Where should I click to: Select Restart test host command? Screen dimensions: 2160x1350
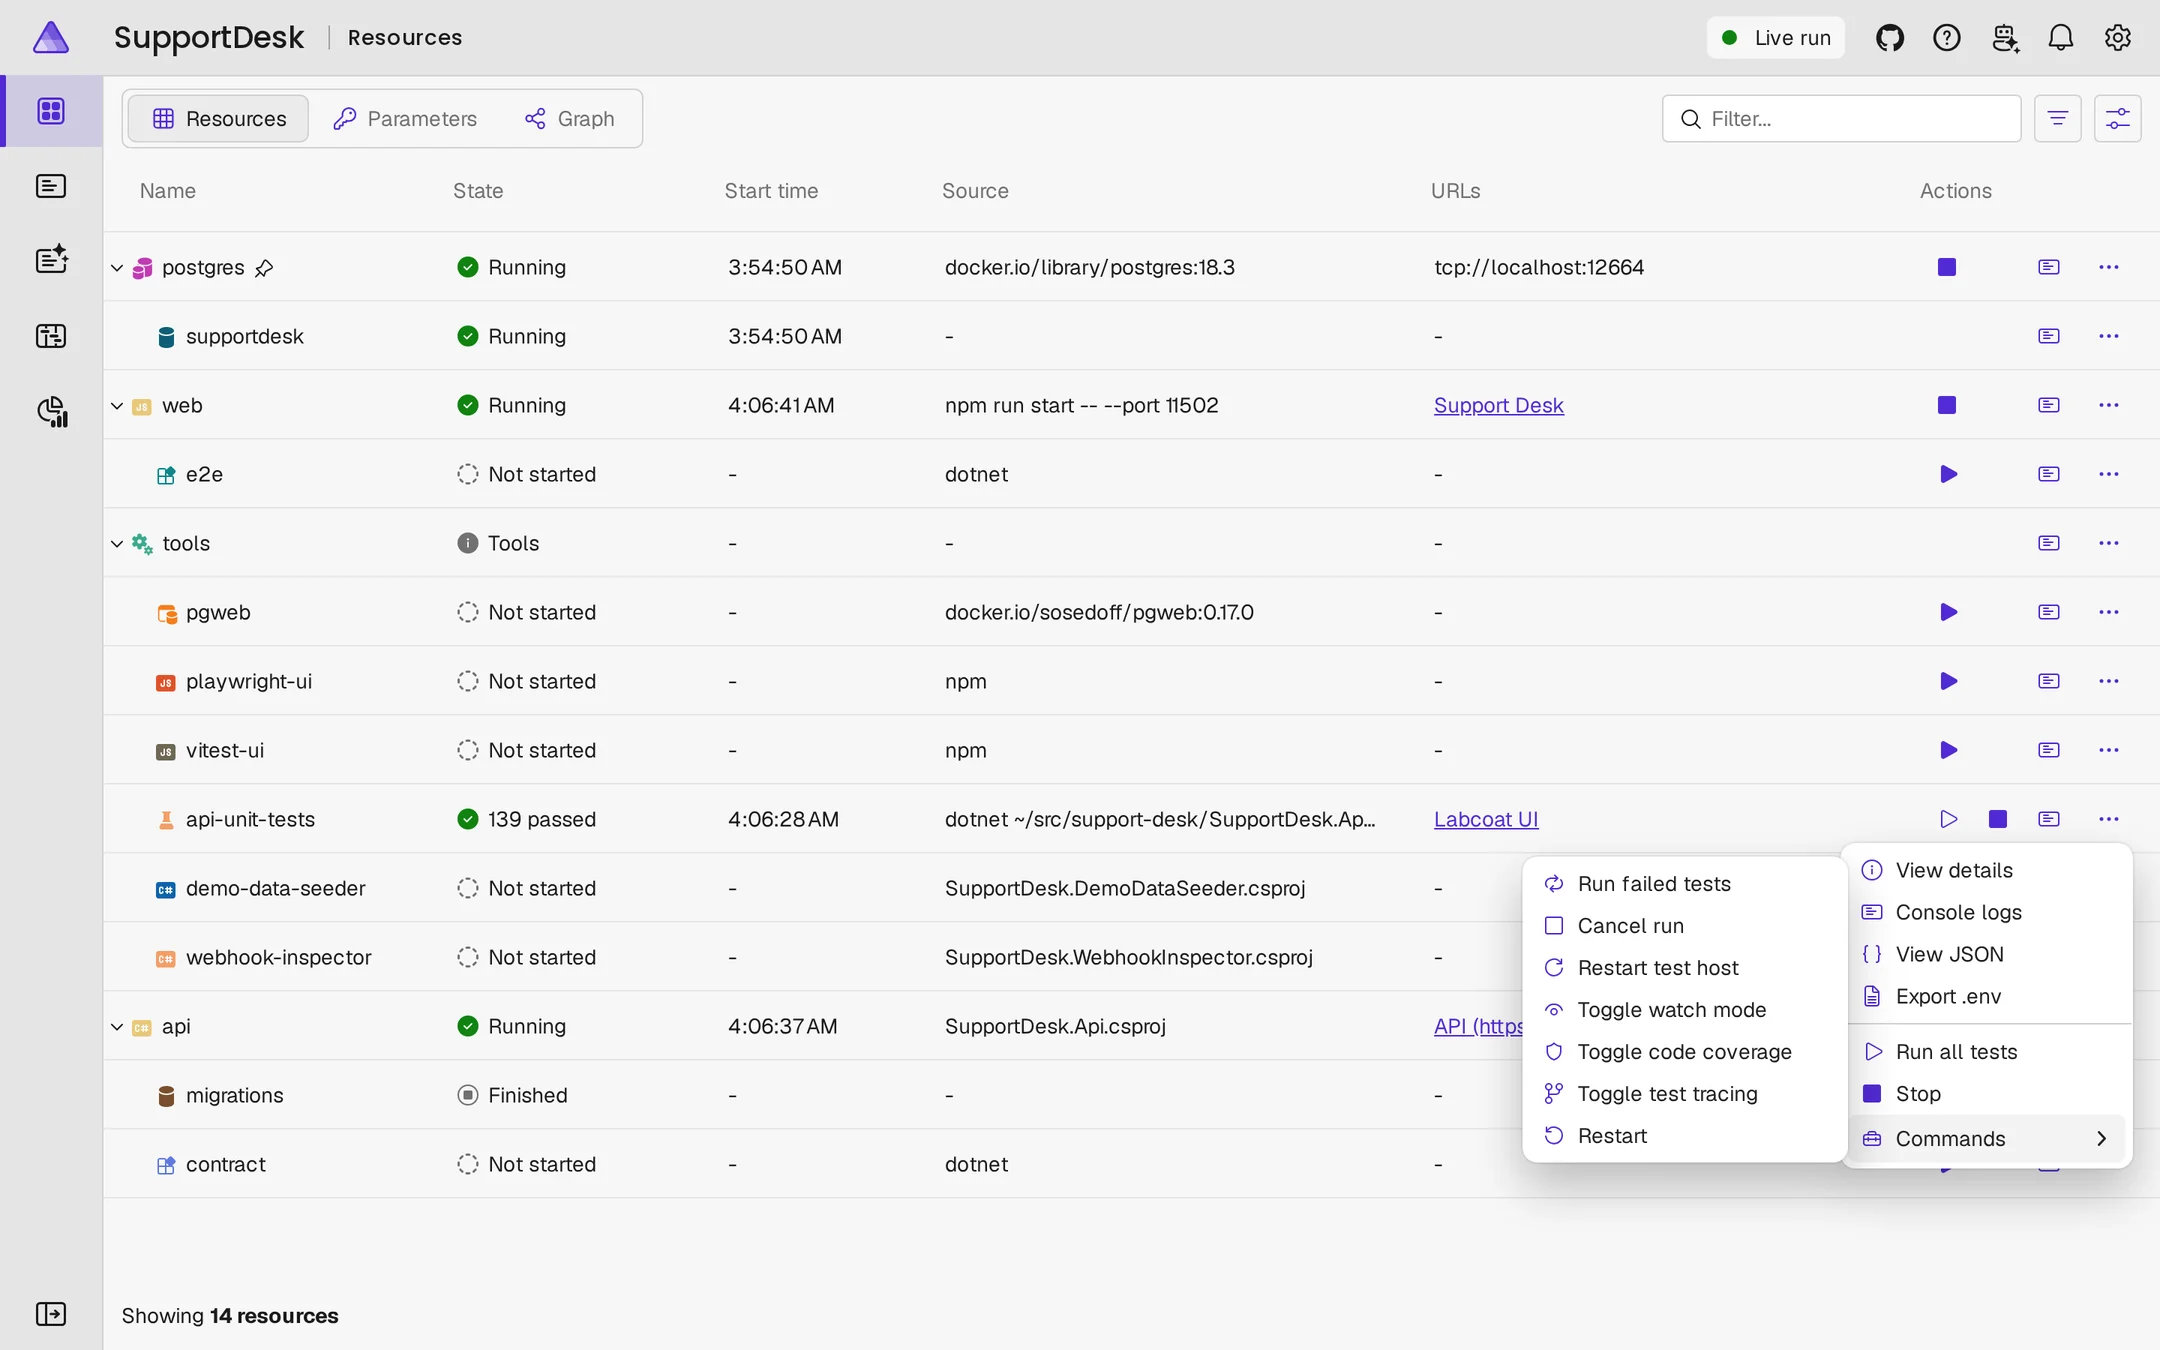[1684, 968]
